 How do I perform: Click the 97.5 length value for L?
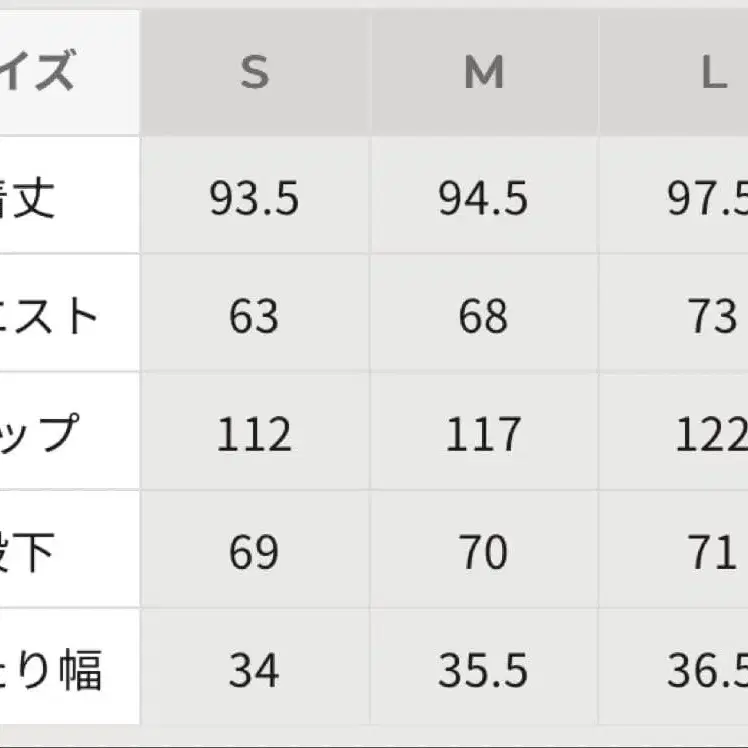click(x=708, y=199)
